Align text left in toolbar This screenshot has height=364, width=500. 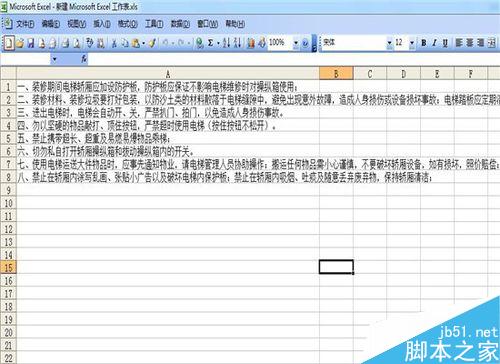pos(459,43)
